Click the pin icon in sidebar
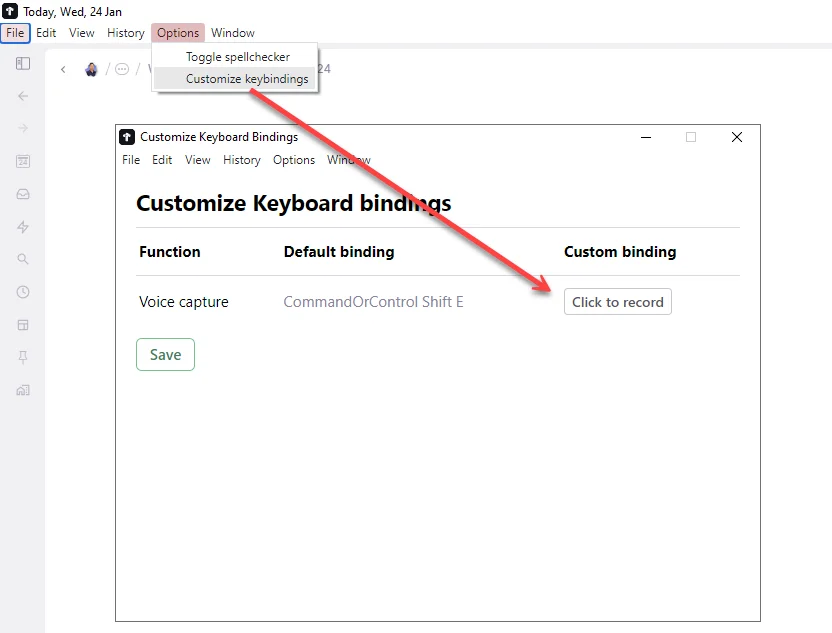832x633 pixels. (x=23, y=358)
